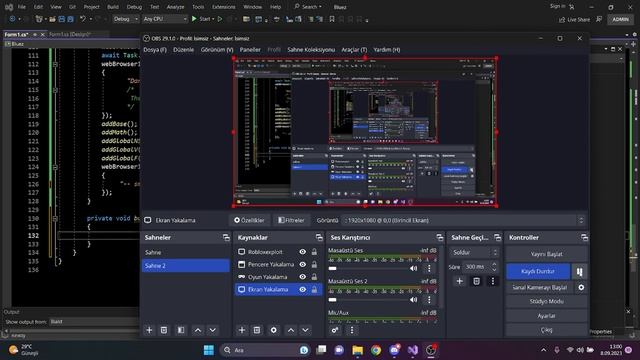Select Sahne in scenes list
The image size is (640, 360).
186,253
